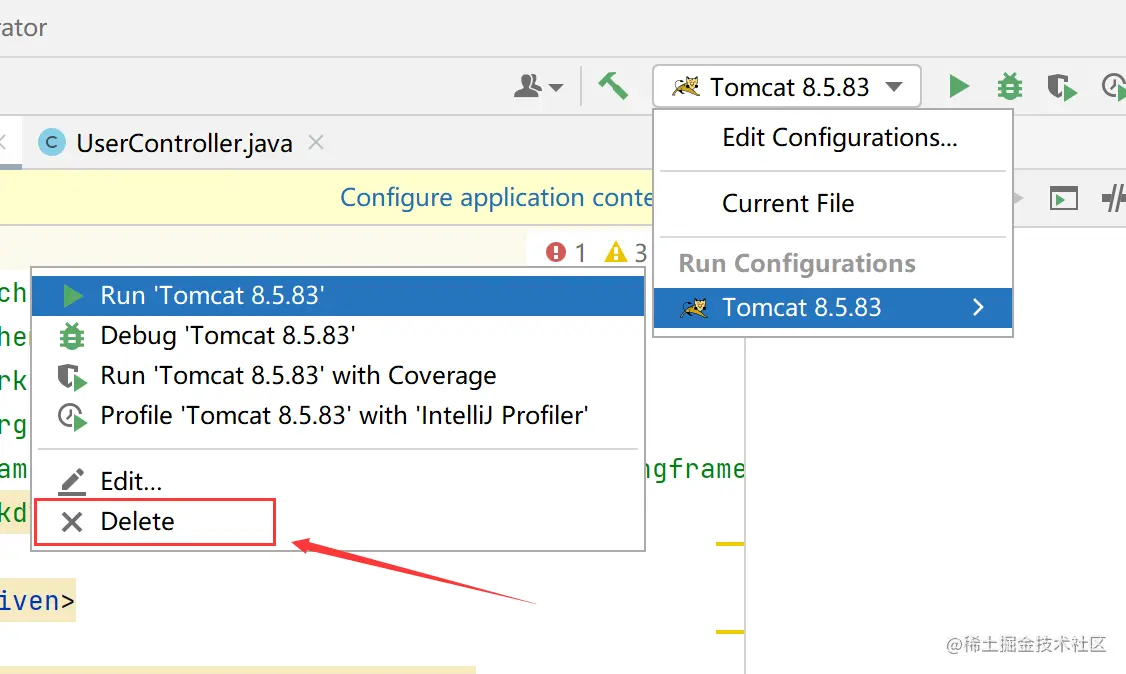Click Delete in the configuration submenu
This screenshot has height=674, width=1126.
(x=137, y=522)
